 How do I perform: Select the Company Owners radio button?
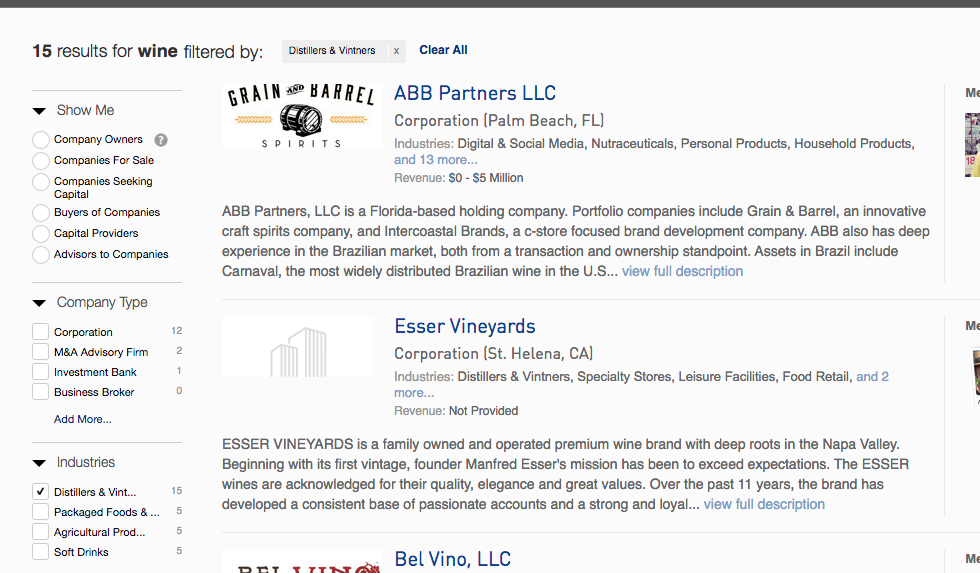41,140
